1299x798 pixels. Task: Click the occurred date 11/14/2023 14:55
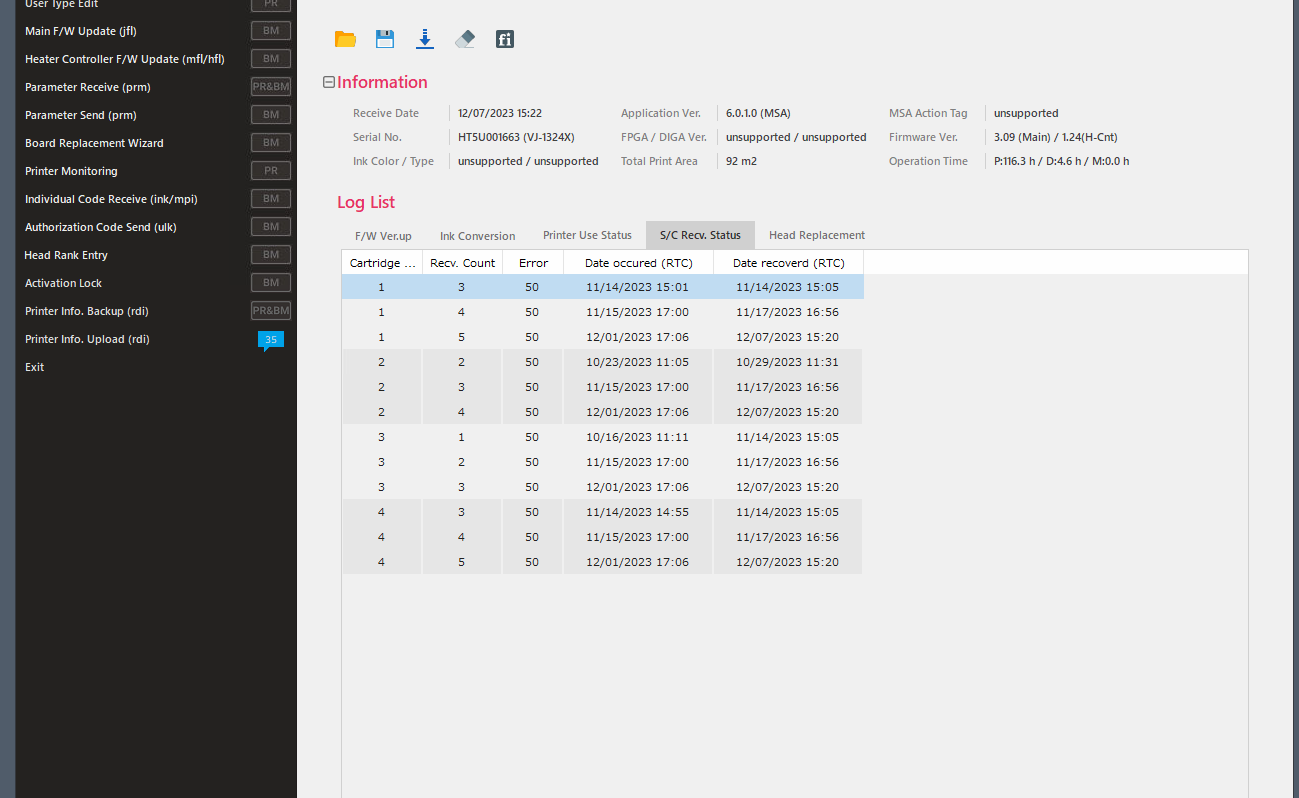(637, 512)
